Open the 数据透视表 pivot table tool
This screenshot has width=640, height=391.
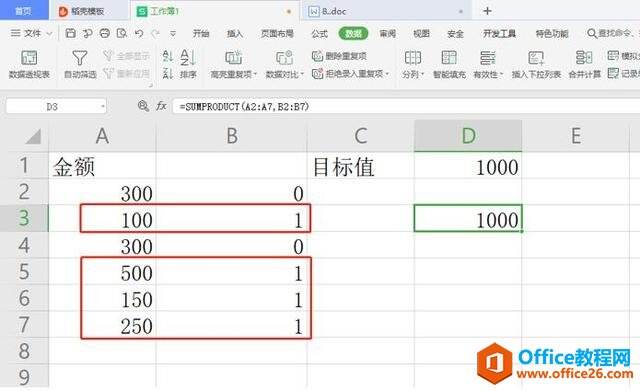[x=29, y=64]
